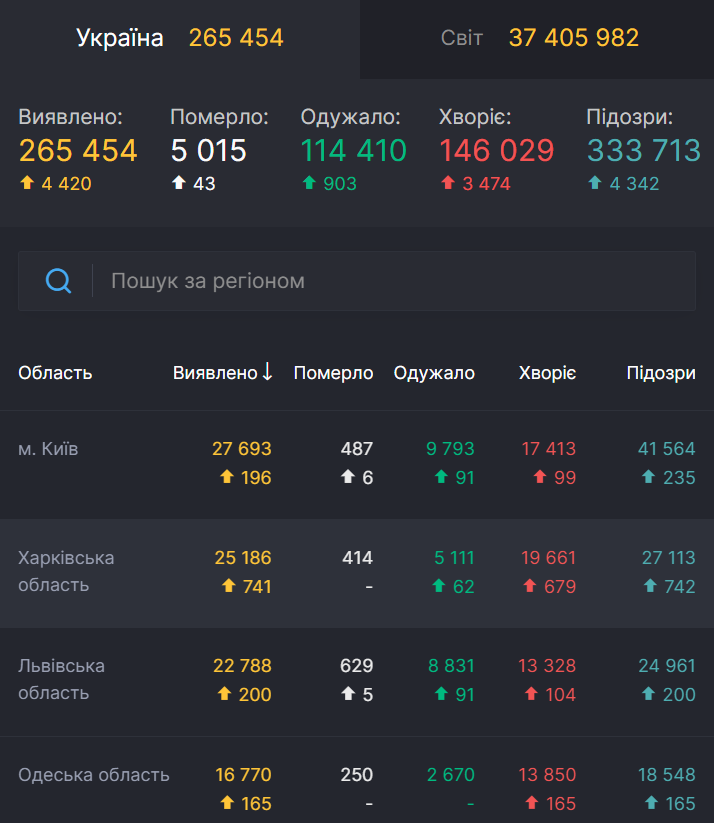714x823 pixels.
Task: Click the sort arrow beside Виявлено header
Action: 267,372
